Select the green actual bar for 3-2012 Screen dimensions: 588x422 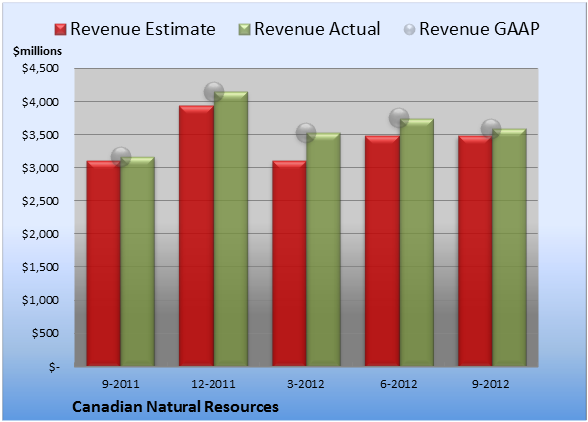[x=323, y=249]
